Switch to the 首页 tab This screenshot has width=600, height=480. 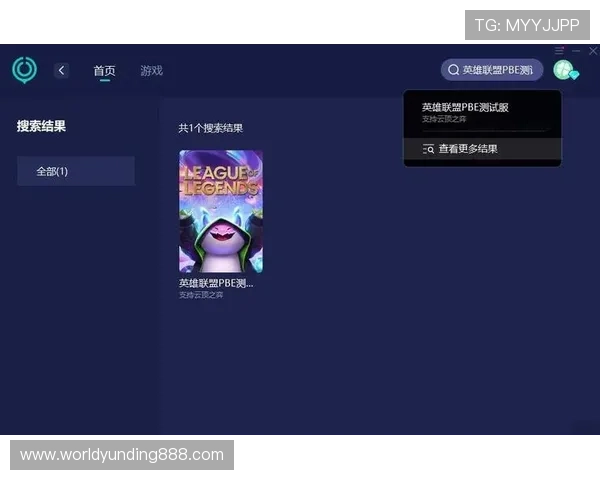click(x=104, y=71)
